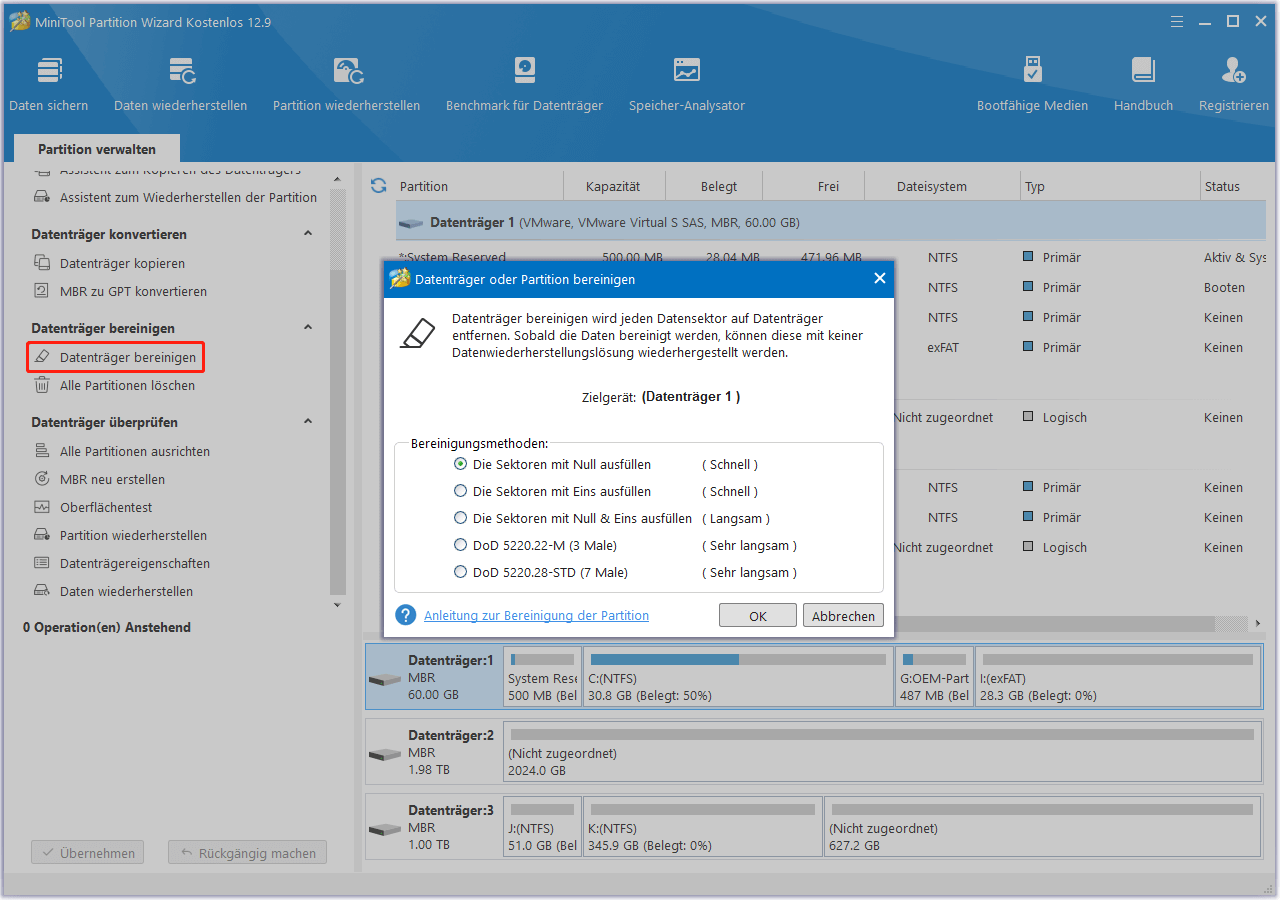Image resolution: width=1280 pixels, height=900 pixels.
Task: Sort by the Typ column header
Action: click(1110, 186)
